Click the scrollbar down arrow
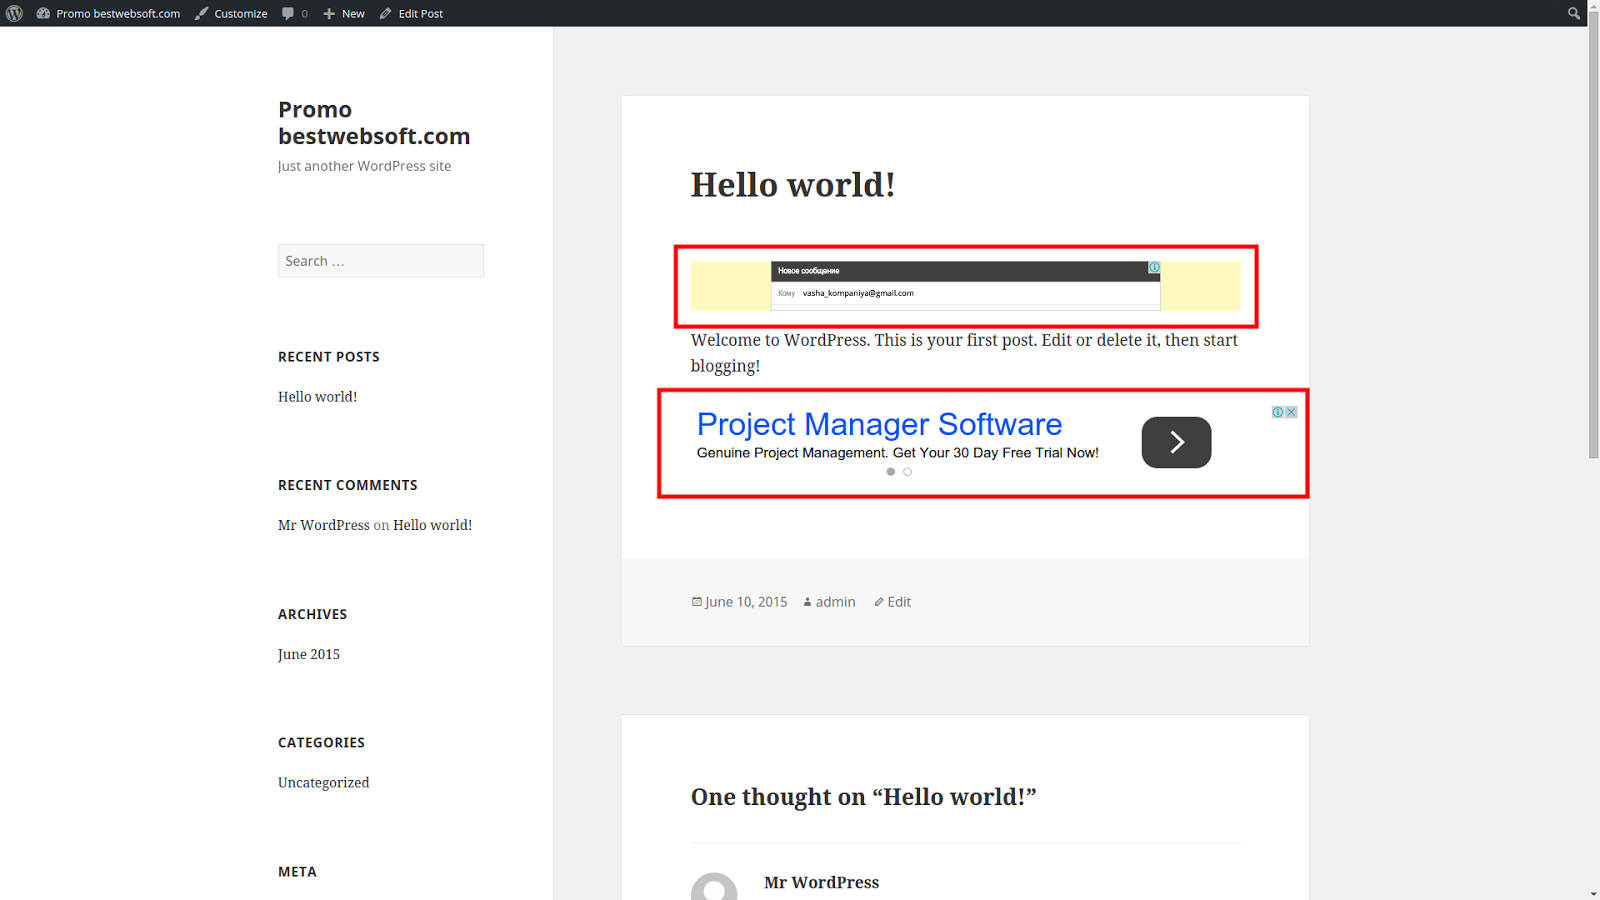Viewport: 1600px width, 900px height. [1593, 893]
